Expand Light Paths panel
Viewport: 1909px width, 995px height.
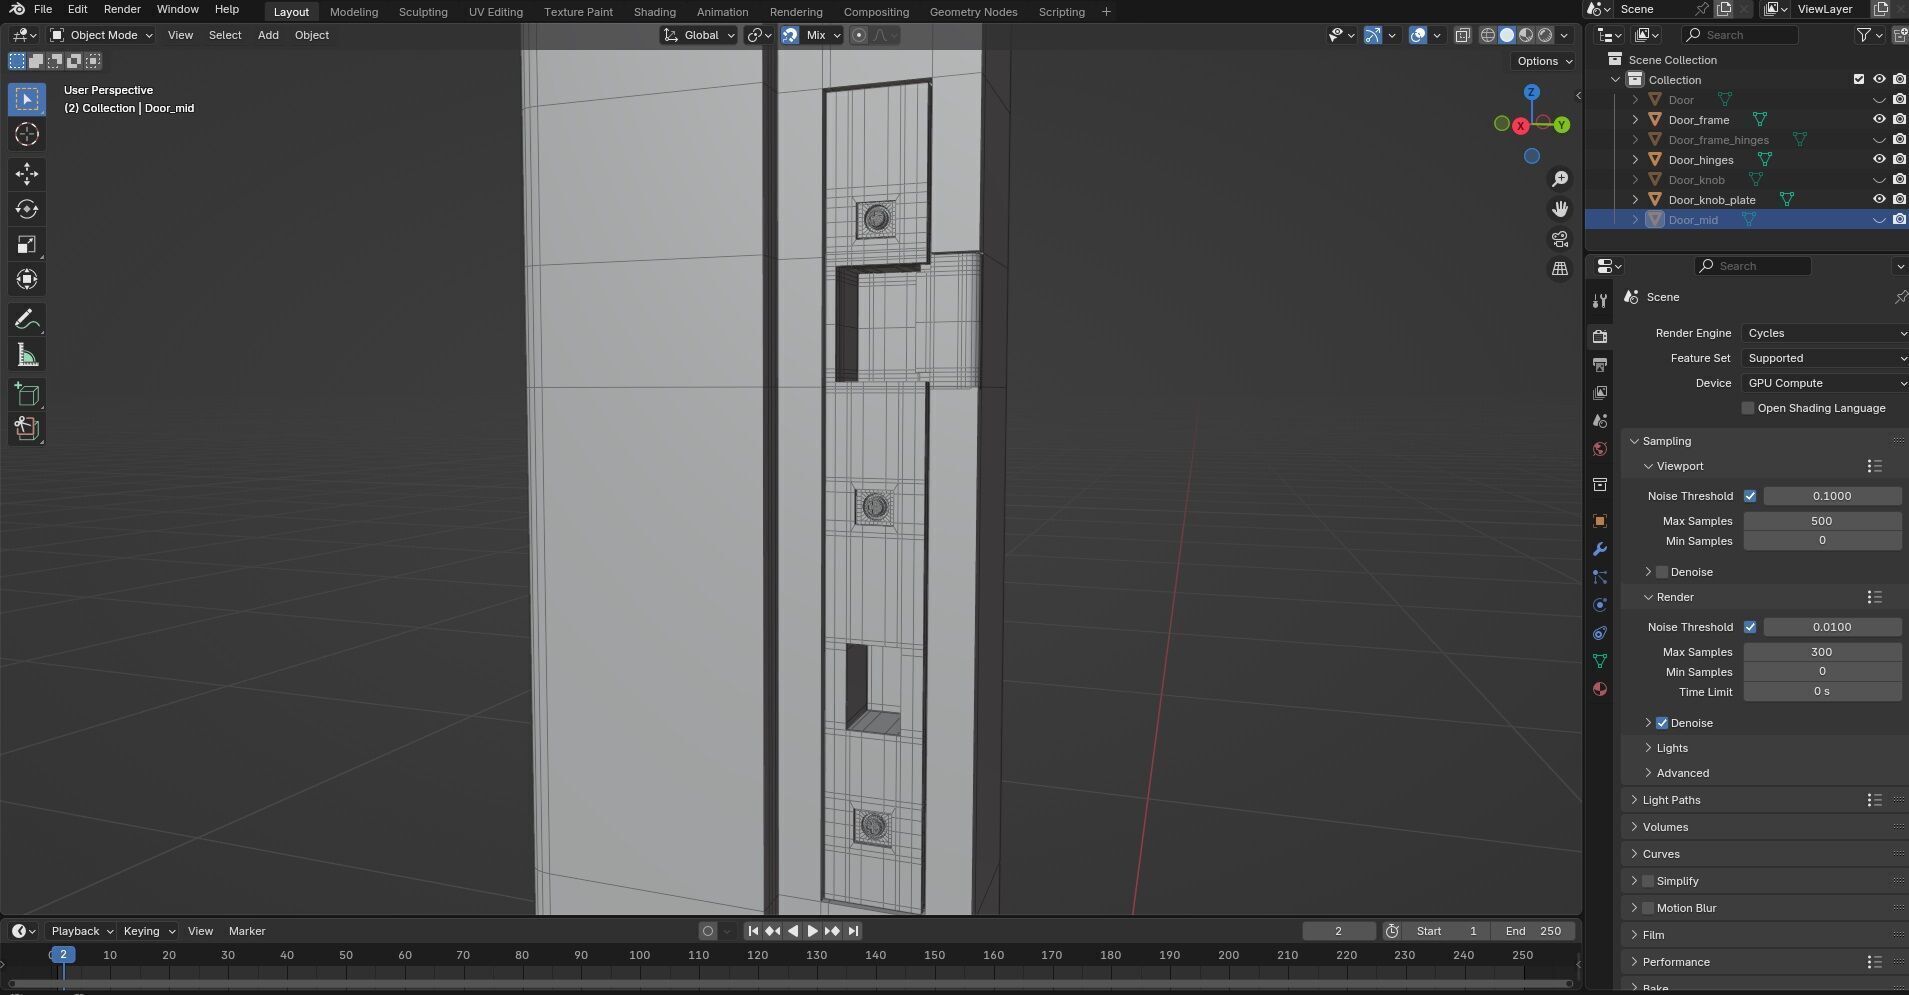pyautogui.click(x=1670, y=800)
